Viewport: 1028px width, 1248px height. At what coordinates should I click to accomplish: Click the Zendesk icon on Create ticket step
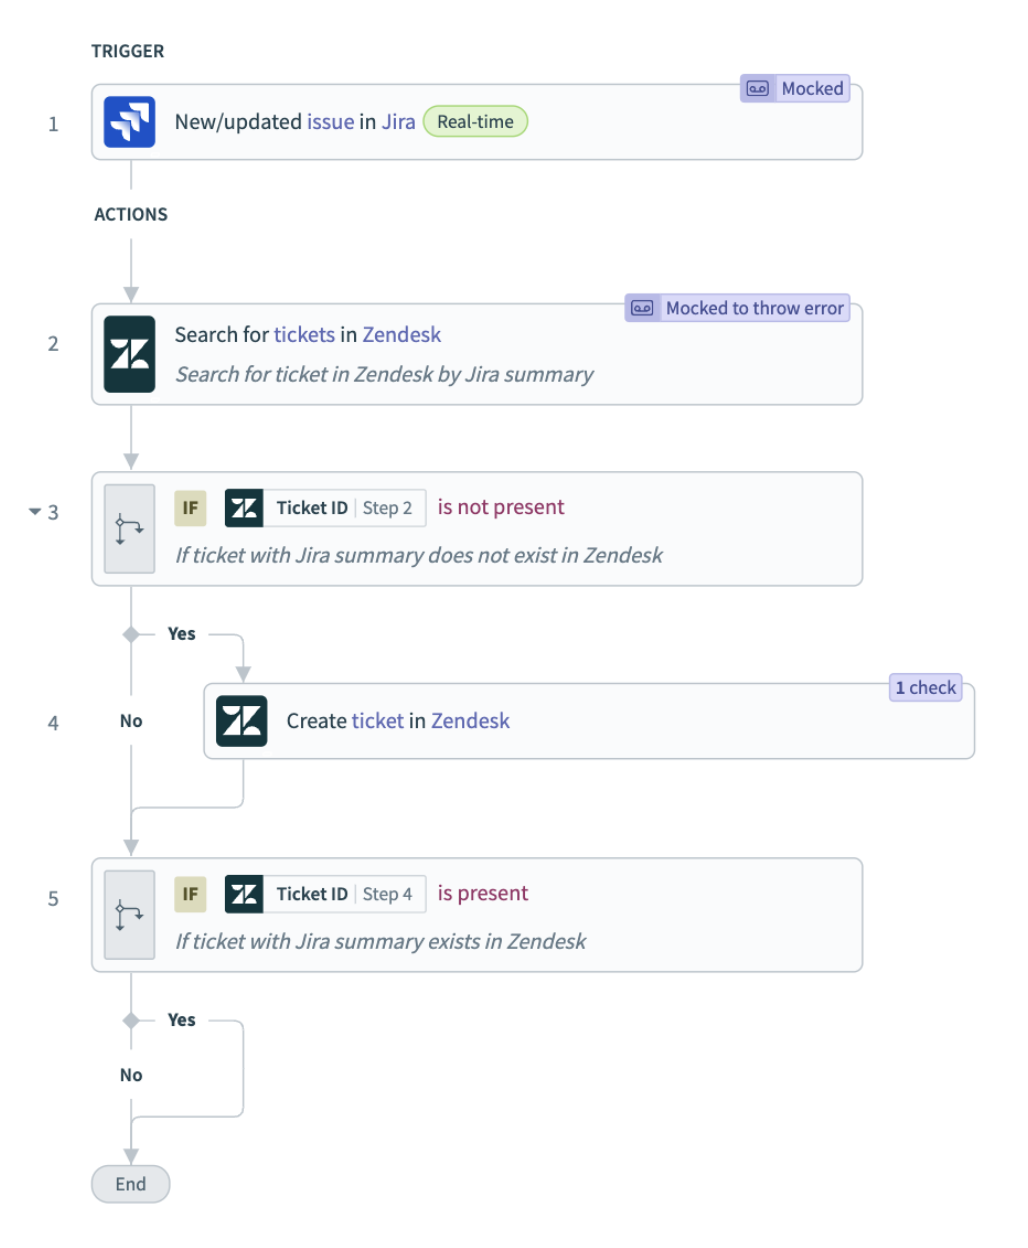pos(242,720)
